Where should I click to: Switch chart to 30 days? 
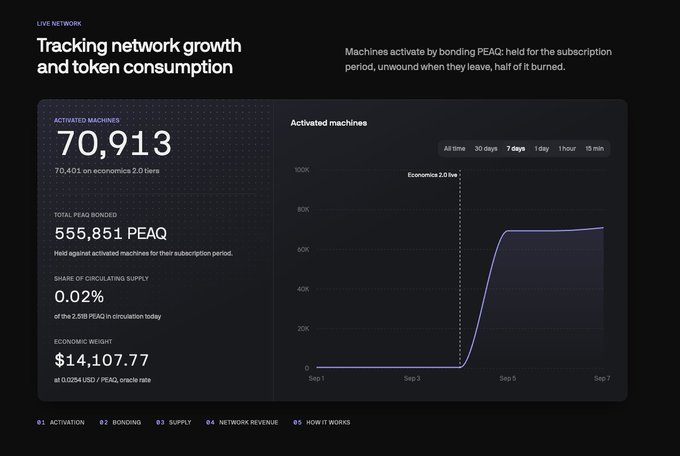486,148
